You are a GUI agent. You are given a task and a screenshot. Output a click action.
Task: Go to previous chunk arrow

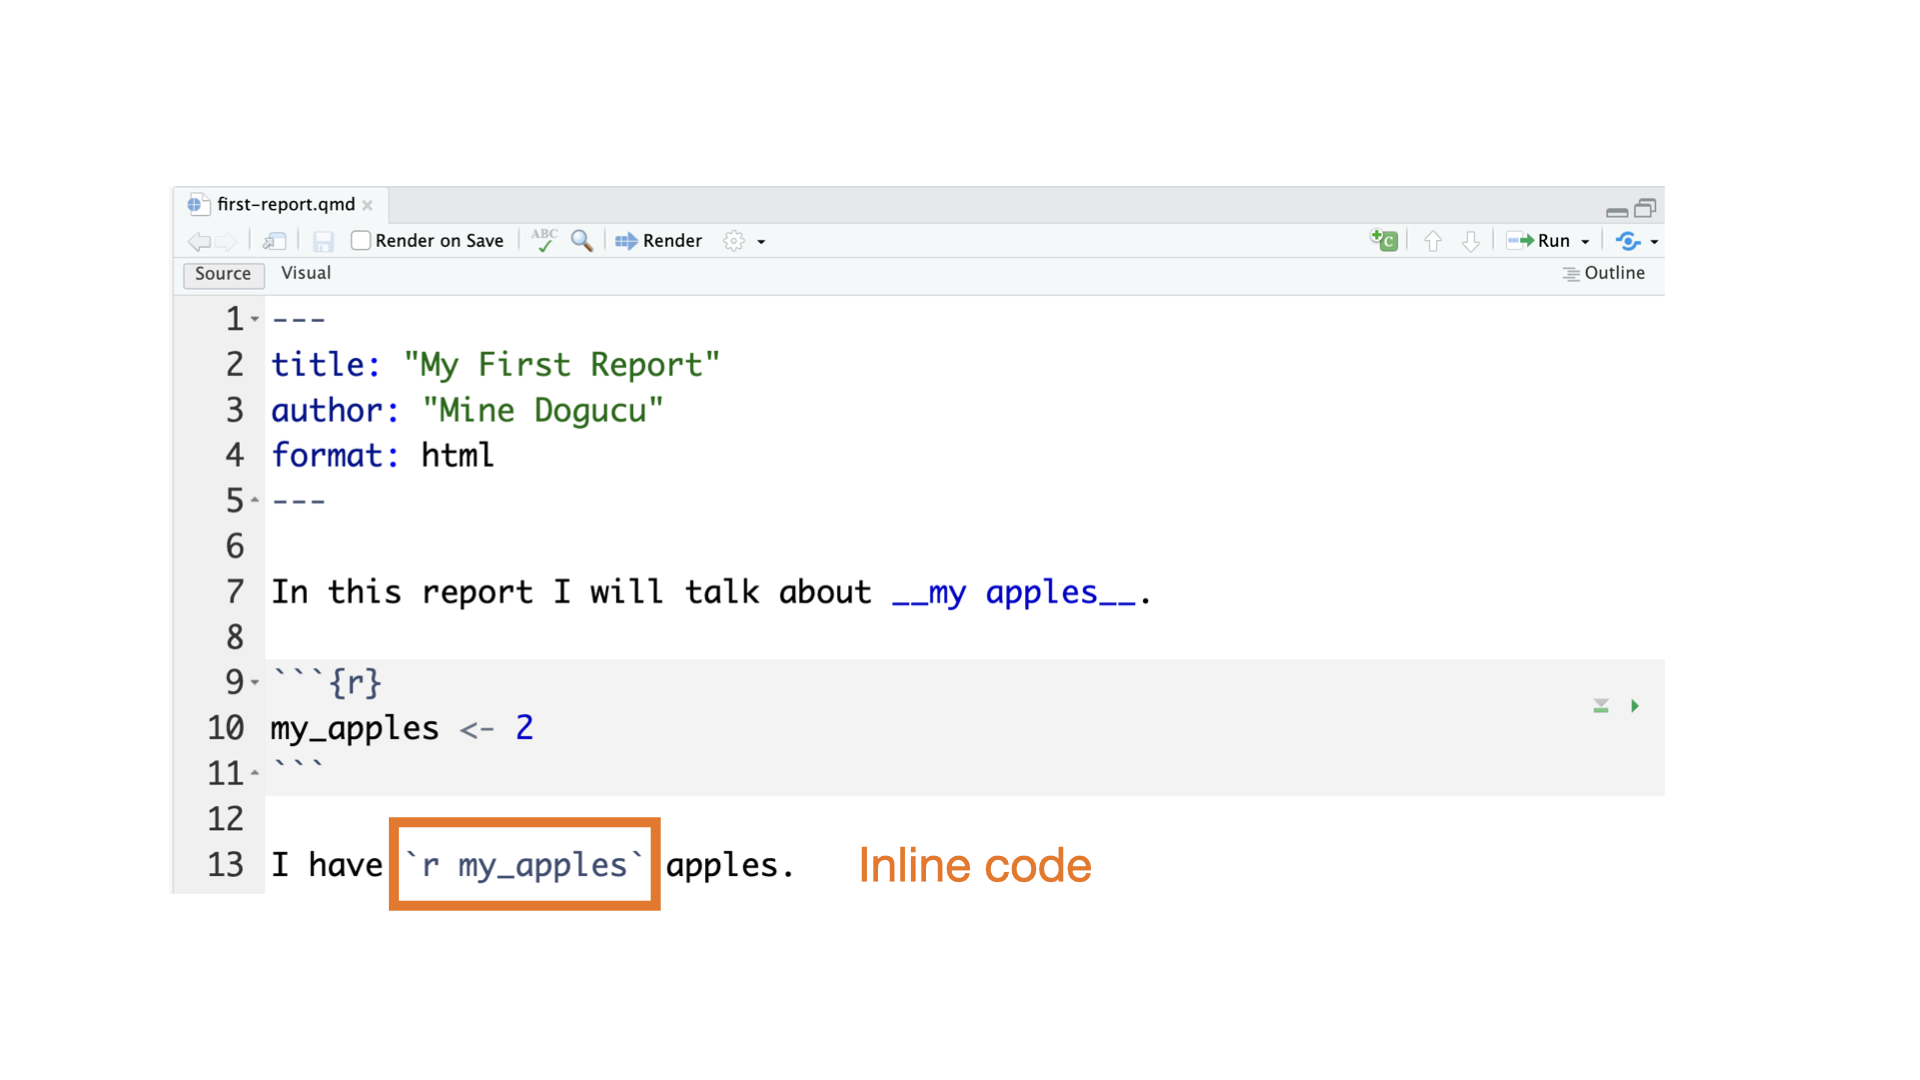tap(1433, 241)
